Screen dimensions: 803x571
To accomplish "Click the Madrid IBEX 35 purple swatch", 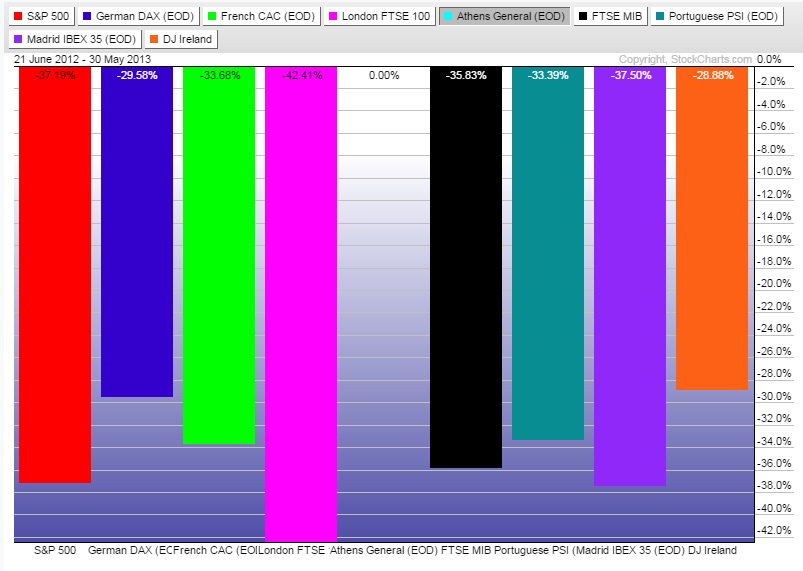I will [19, 40].
